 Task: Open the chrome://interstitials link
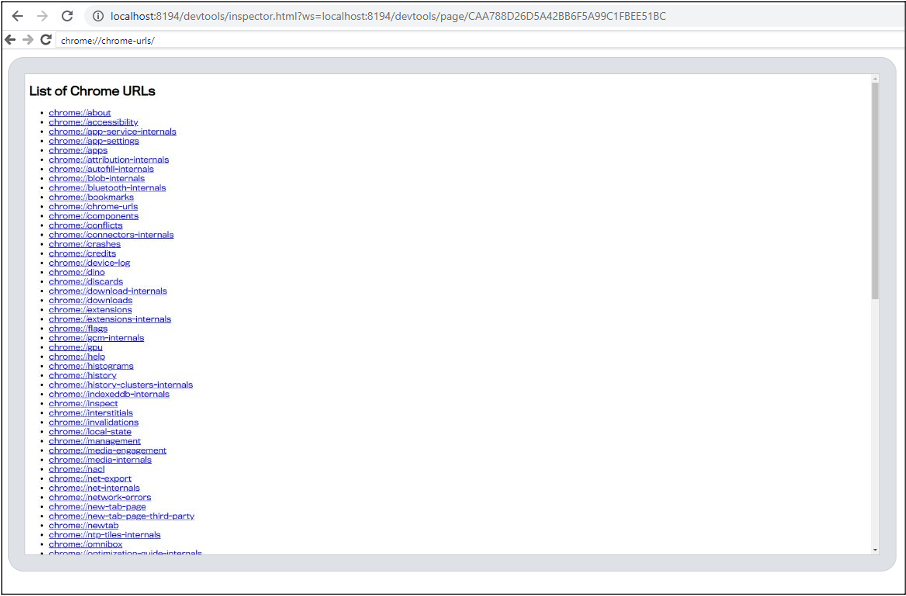click(91, 413)
